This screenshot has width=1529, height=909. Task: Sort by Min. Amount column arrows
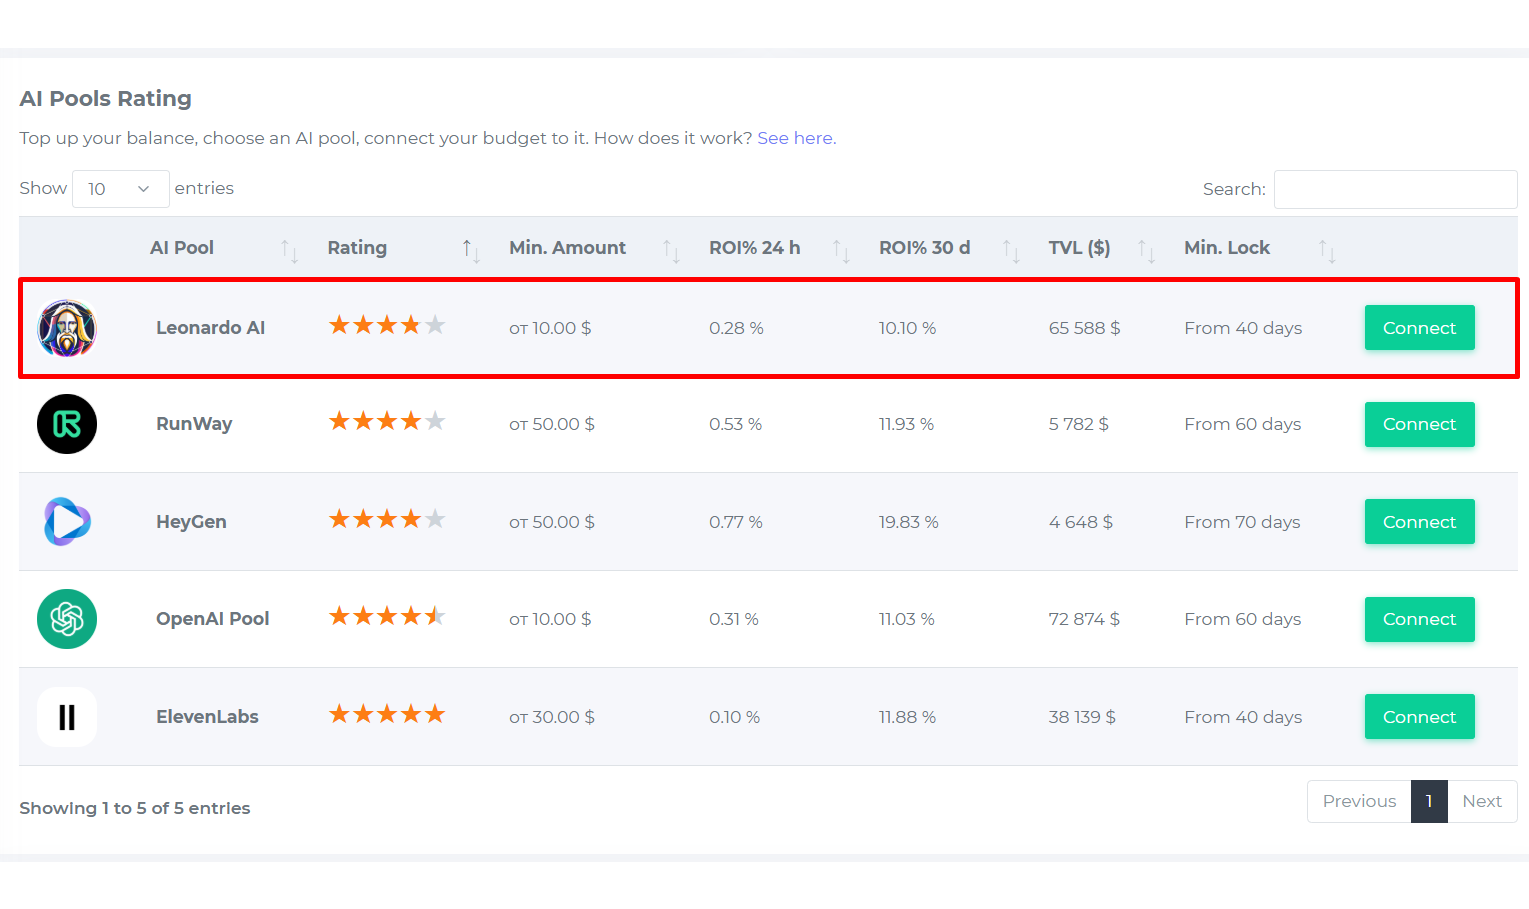point(671,250)
